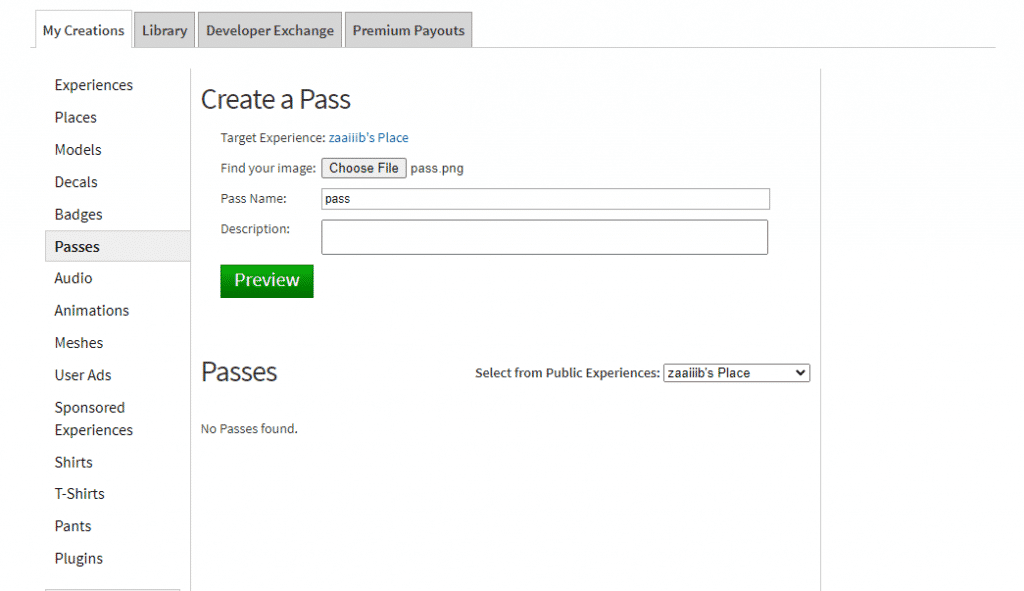Navigate to the Plugins section
Viewport: 1024px width, 591px height.
point(78,558)
